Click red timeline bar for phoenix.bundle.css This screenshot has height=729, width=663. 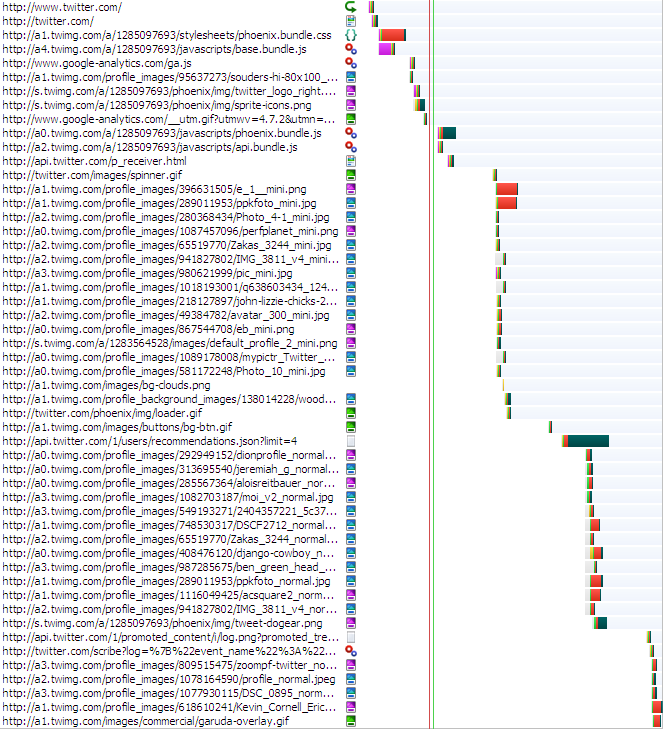pos(393,35)
